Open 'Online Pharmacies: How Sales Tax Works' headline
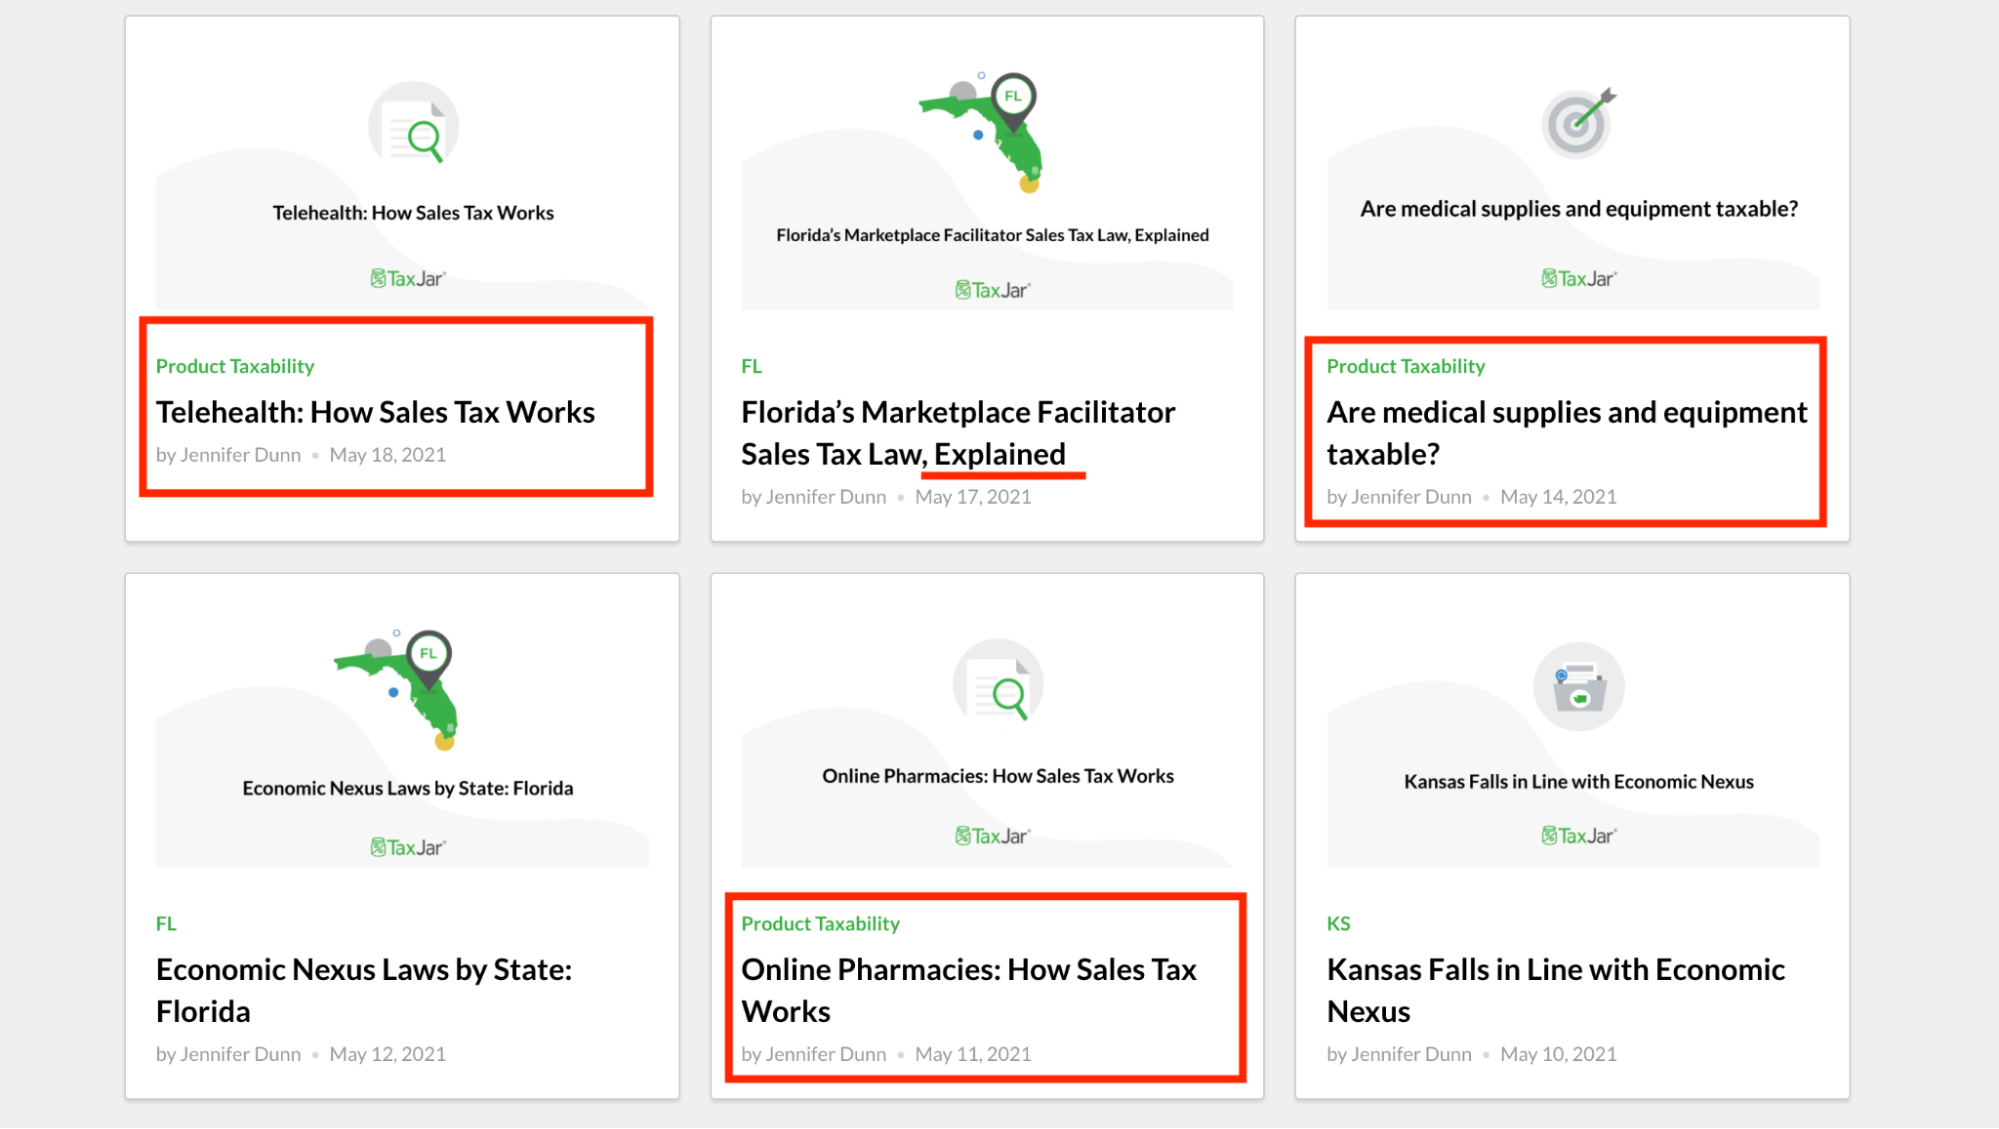Image resolution: width=1999 pixels, height=1129 pixels. click(969, 990)
